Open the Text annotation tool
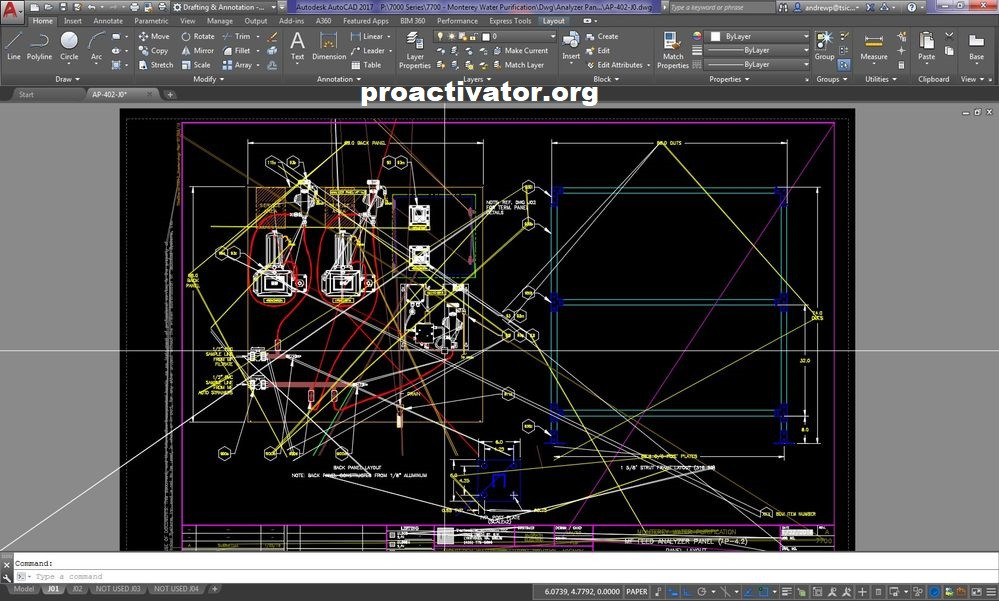The image size is (999, 601). pos(297,47)
